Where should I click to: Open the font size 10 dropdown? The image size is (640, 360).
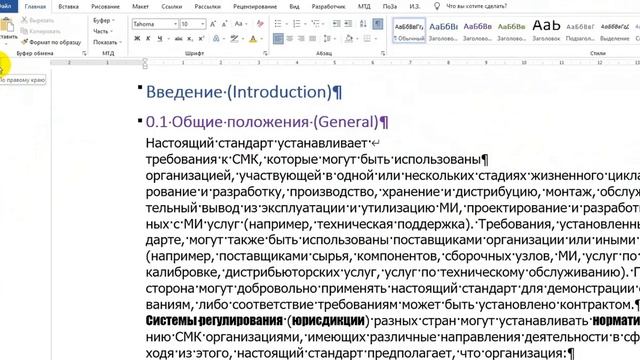point(202,24)
